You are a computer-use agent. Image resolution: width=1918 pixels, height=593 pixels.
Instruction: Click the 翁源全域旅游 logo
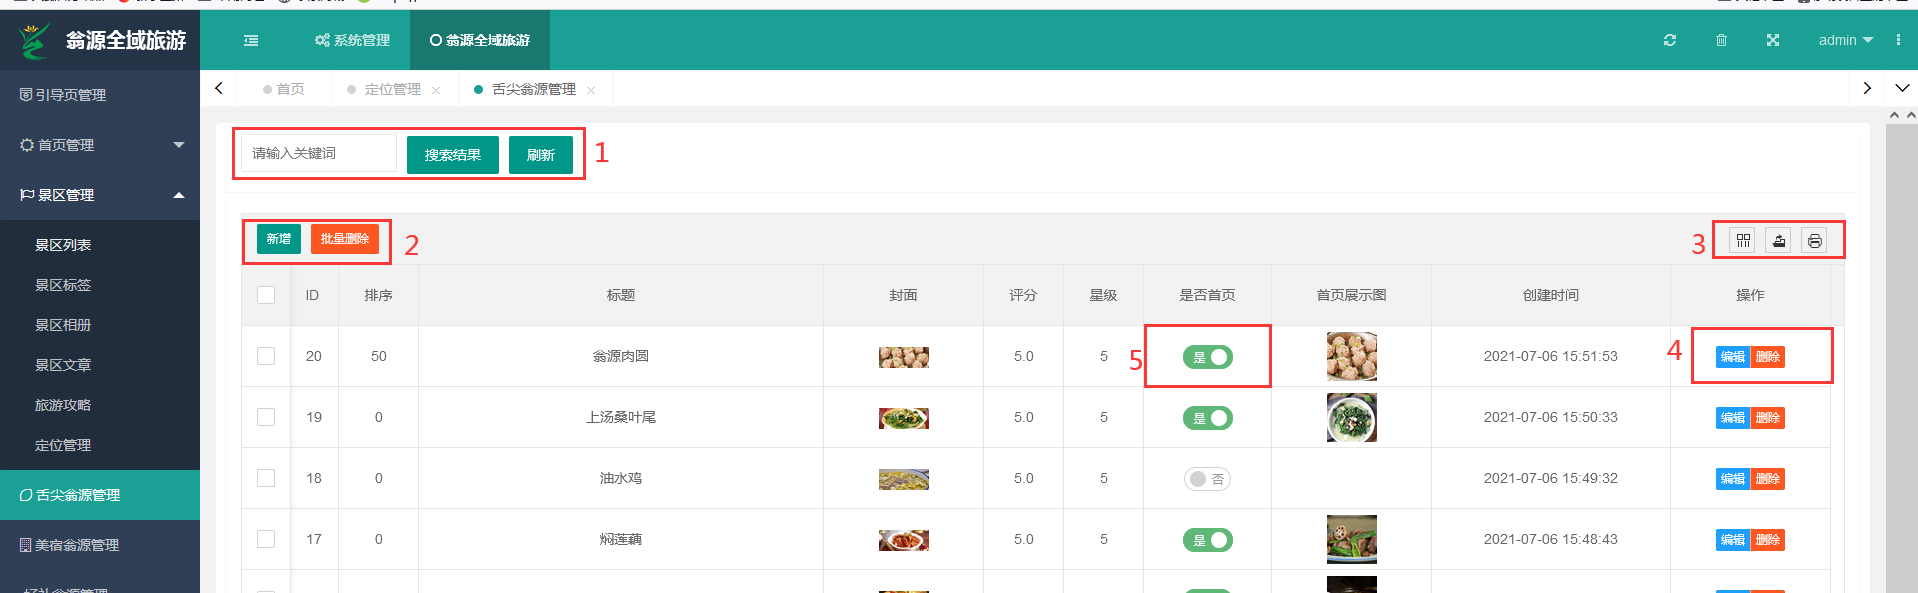pyautogui.click(x=100, y=40)
